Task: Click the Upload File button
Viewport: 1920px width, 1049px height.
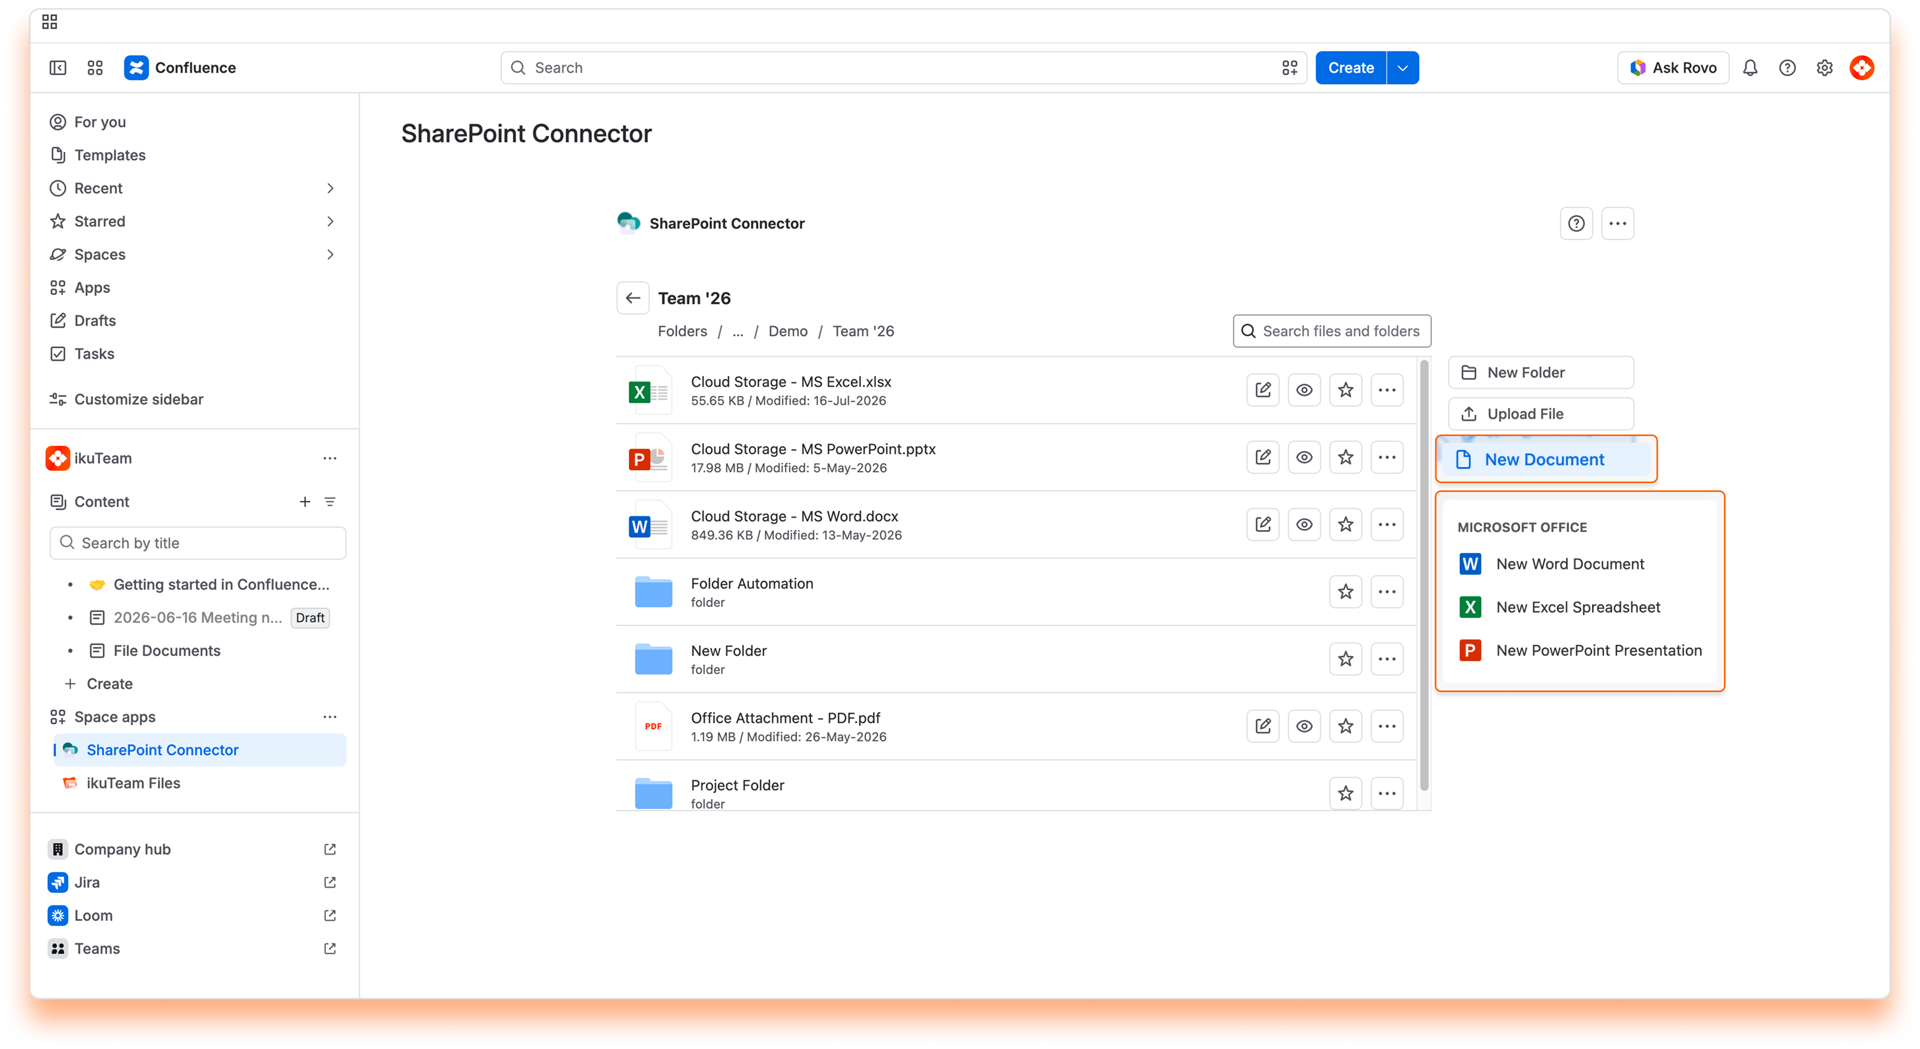Action: (x=1541, y=414)
